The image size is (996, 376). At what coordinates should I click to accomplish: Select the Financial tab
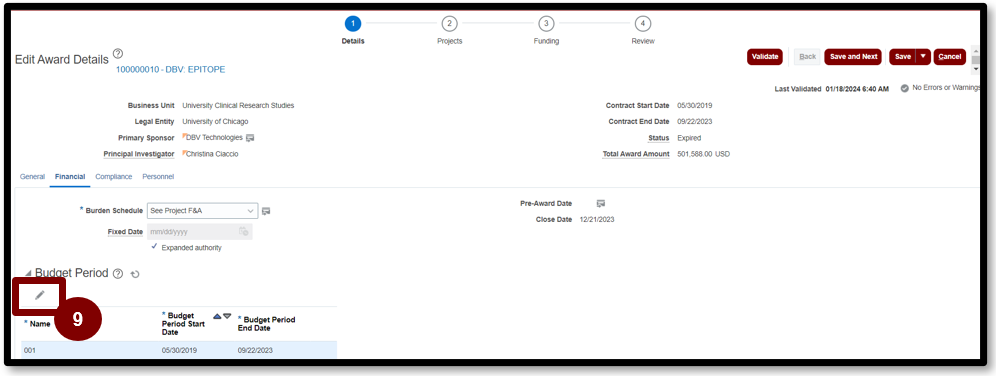[70, 177]
